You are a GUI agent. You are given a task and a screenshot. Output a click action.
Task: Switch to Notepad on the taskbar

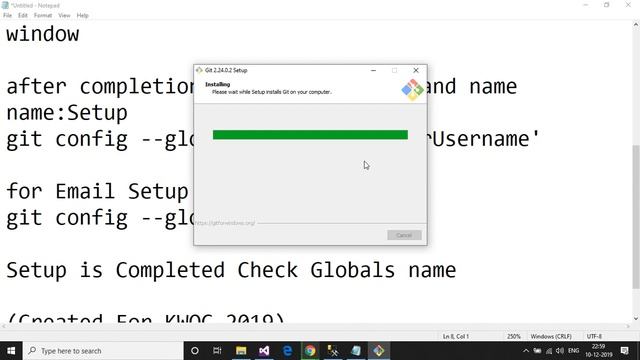(356, 351)
